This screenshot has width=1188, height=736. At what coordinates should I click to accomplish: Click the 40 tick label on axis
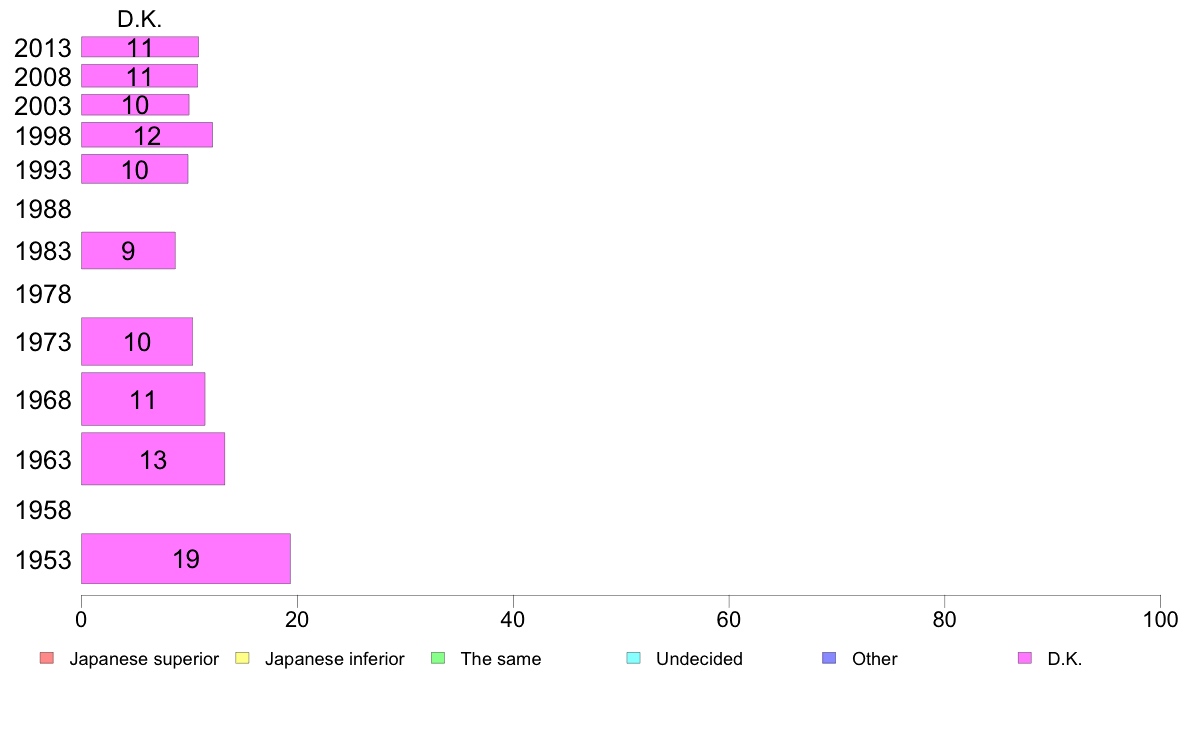click(x=513, y=619)
